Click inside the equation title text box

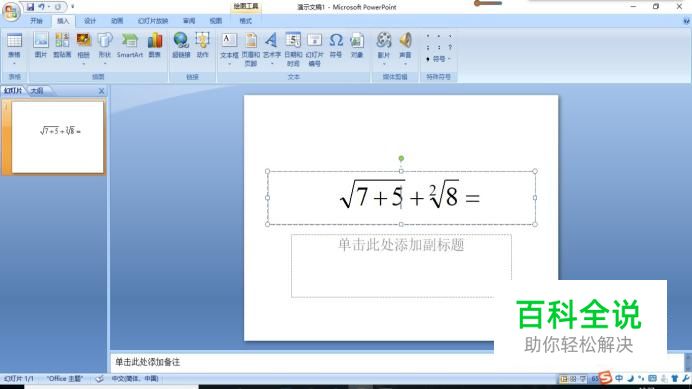tap(401, 198)
